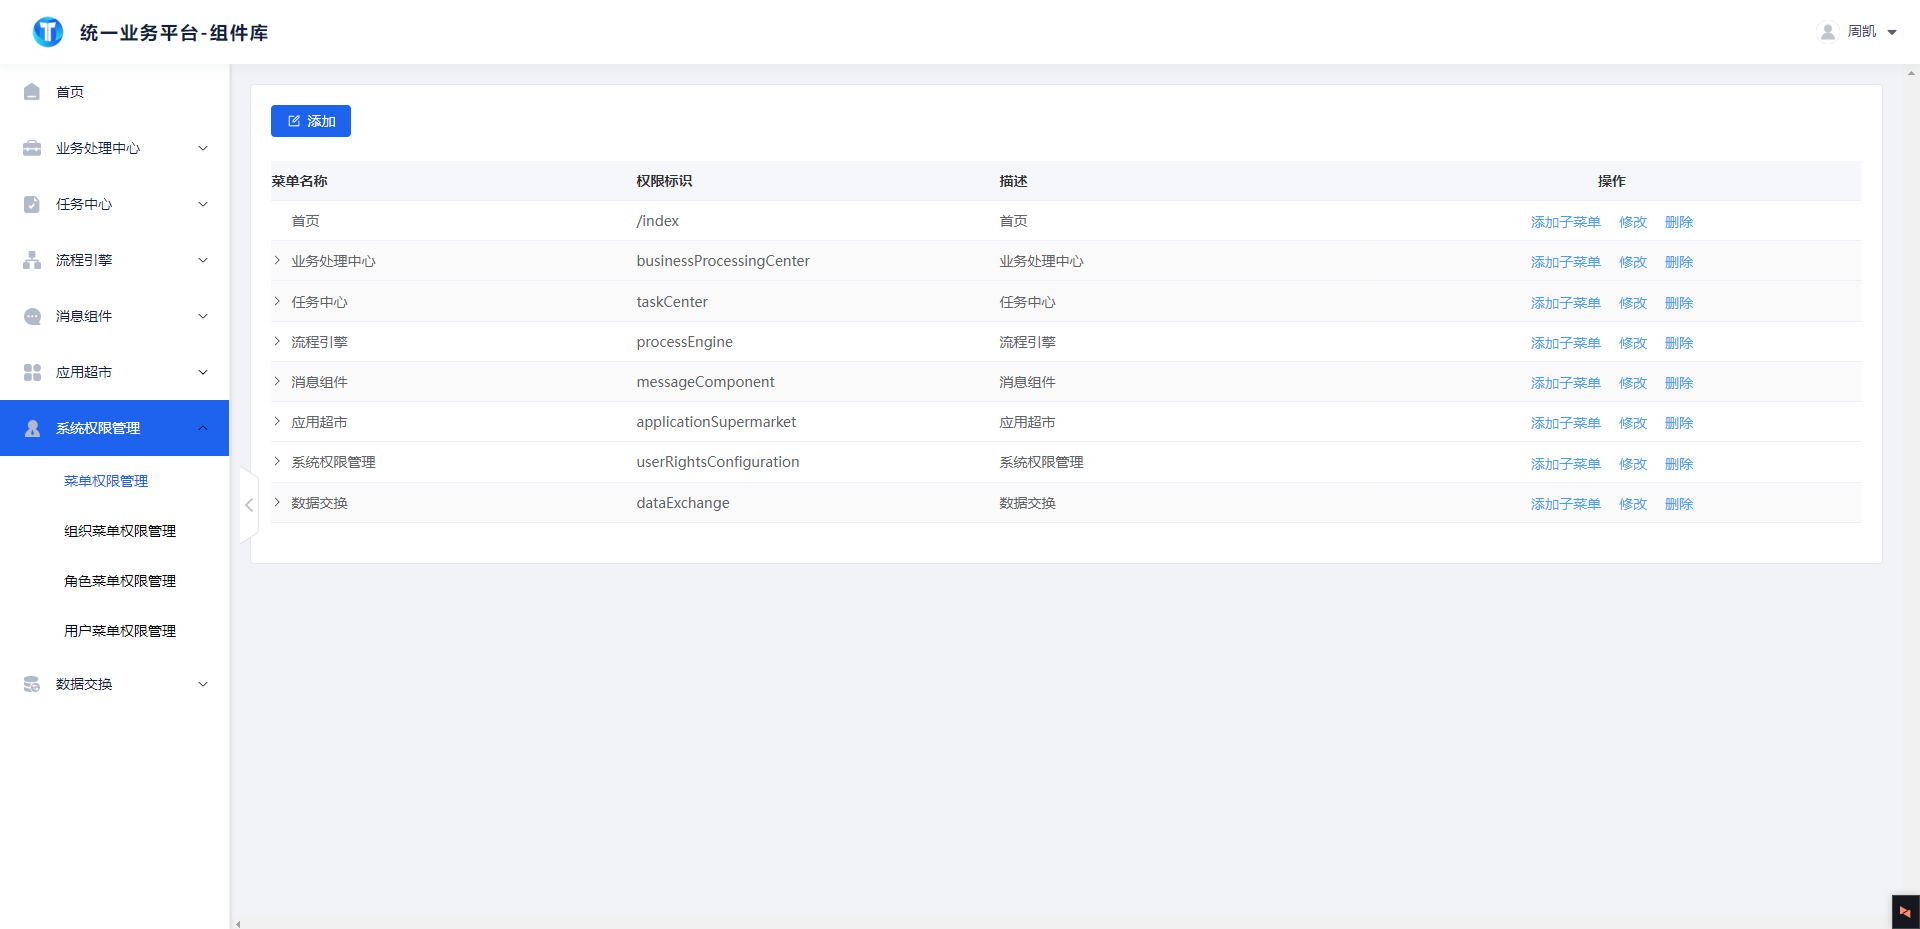Collapse 系统权限管理 sidebar chevron
This screenshot has height=929, width=1920.
coord(203,428)
